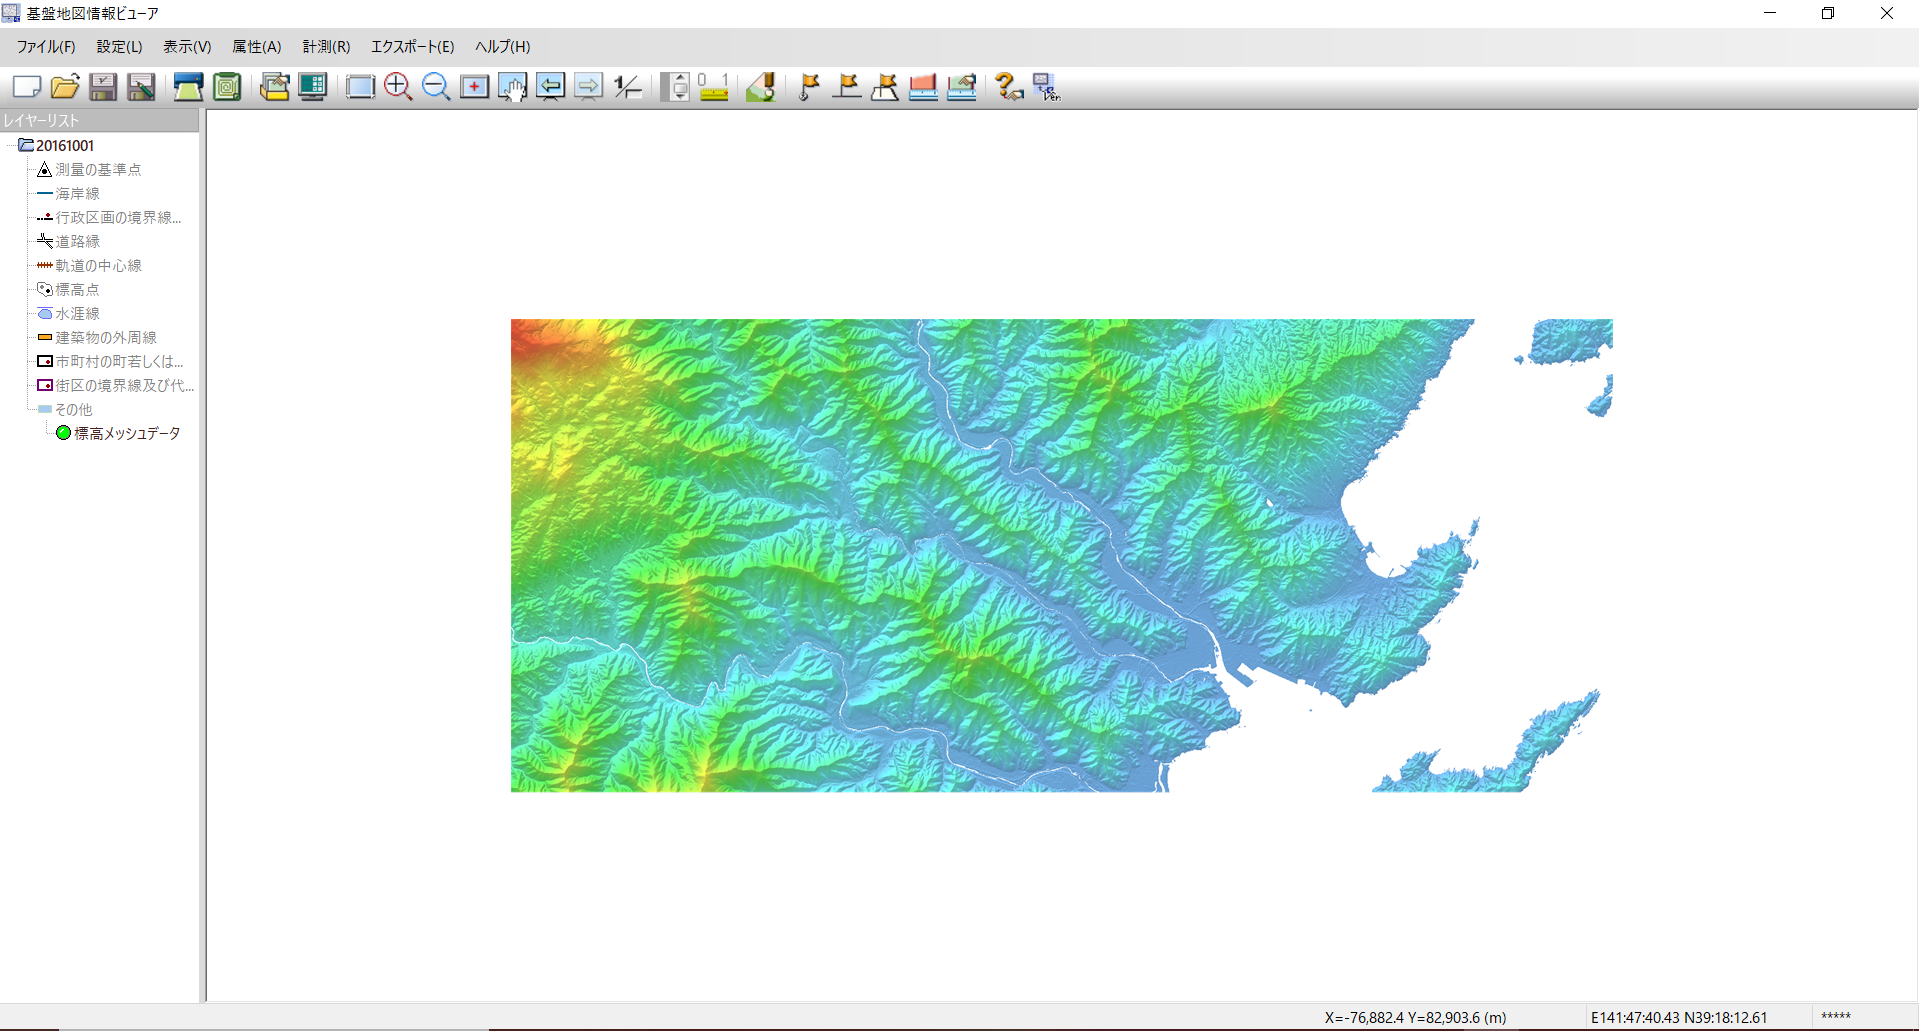Select the 行政区画の境界線 layer
The image size is (1921, 1031).
click(x=118, y=218)
